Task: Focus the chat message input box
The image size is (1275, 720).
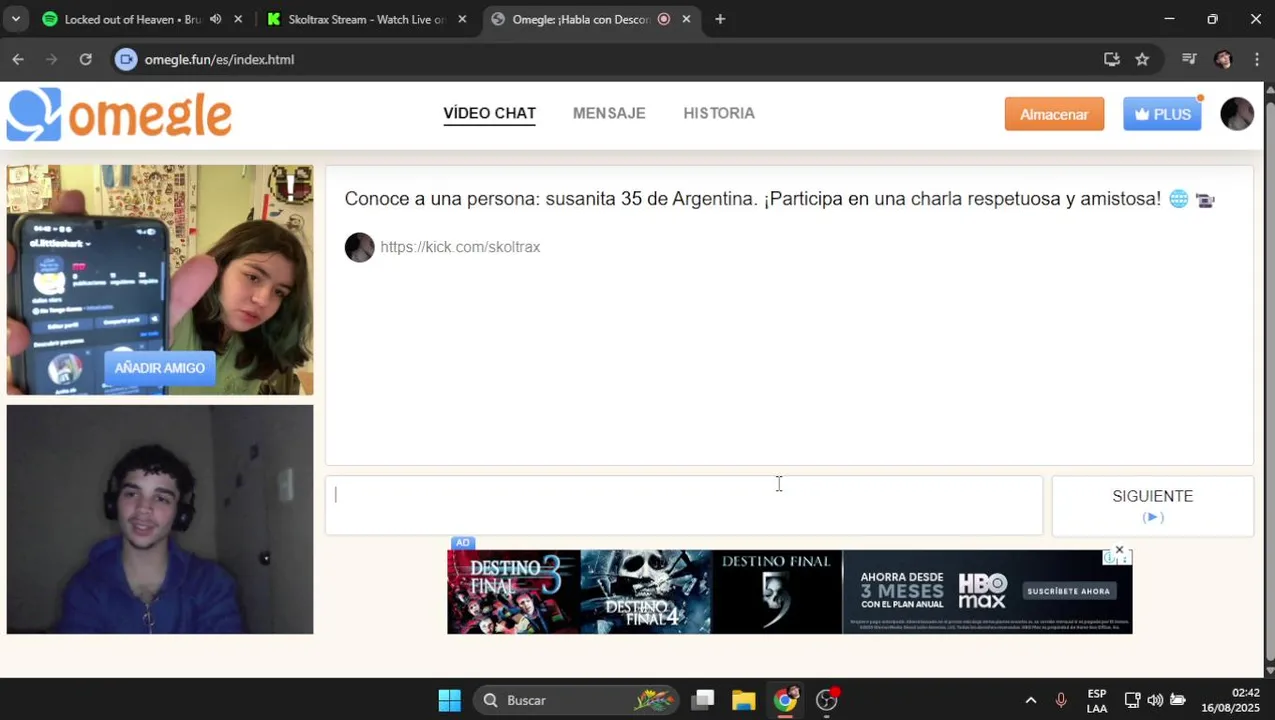Action: pyautogui.click(x=684, y=505)
